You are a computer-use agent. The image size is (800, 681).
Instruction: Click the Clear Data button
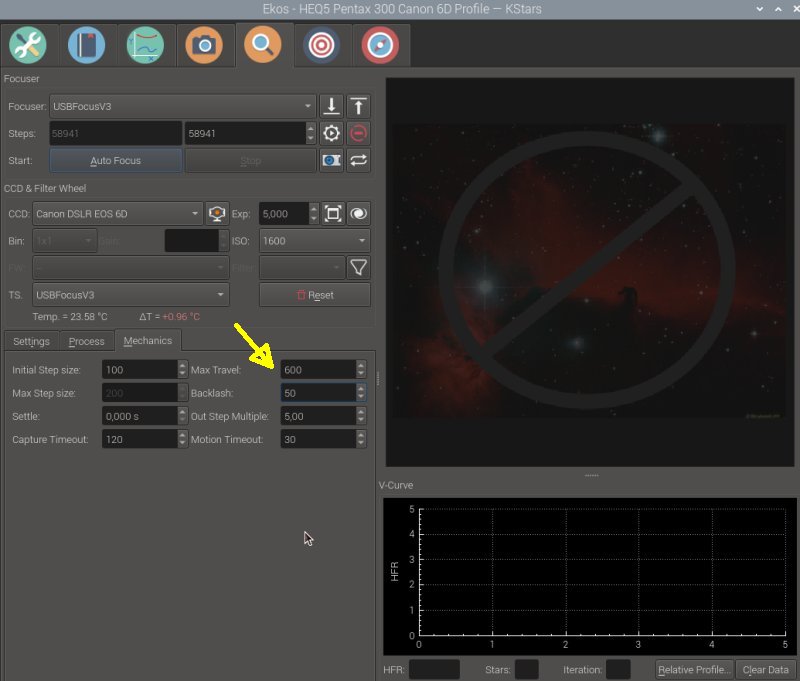coord(765,670)
